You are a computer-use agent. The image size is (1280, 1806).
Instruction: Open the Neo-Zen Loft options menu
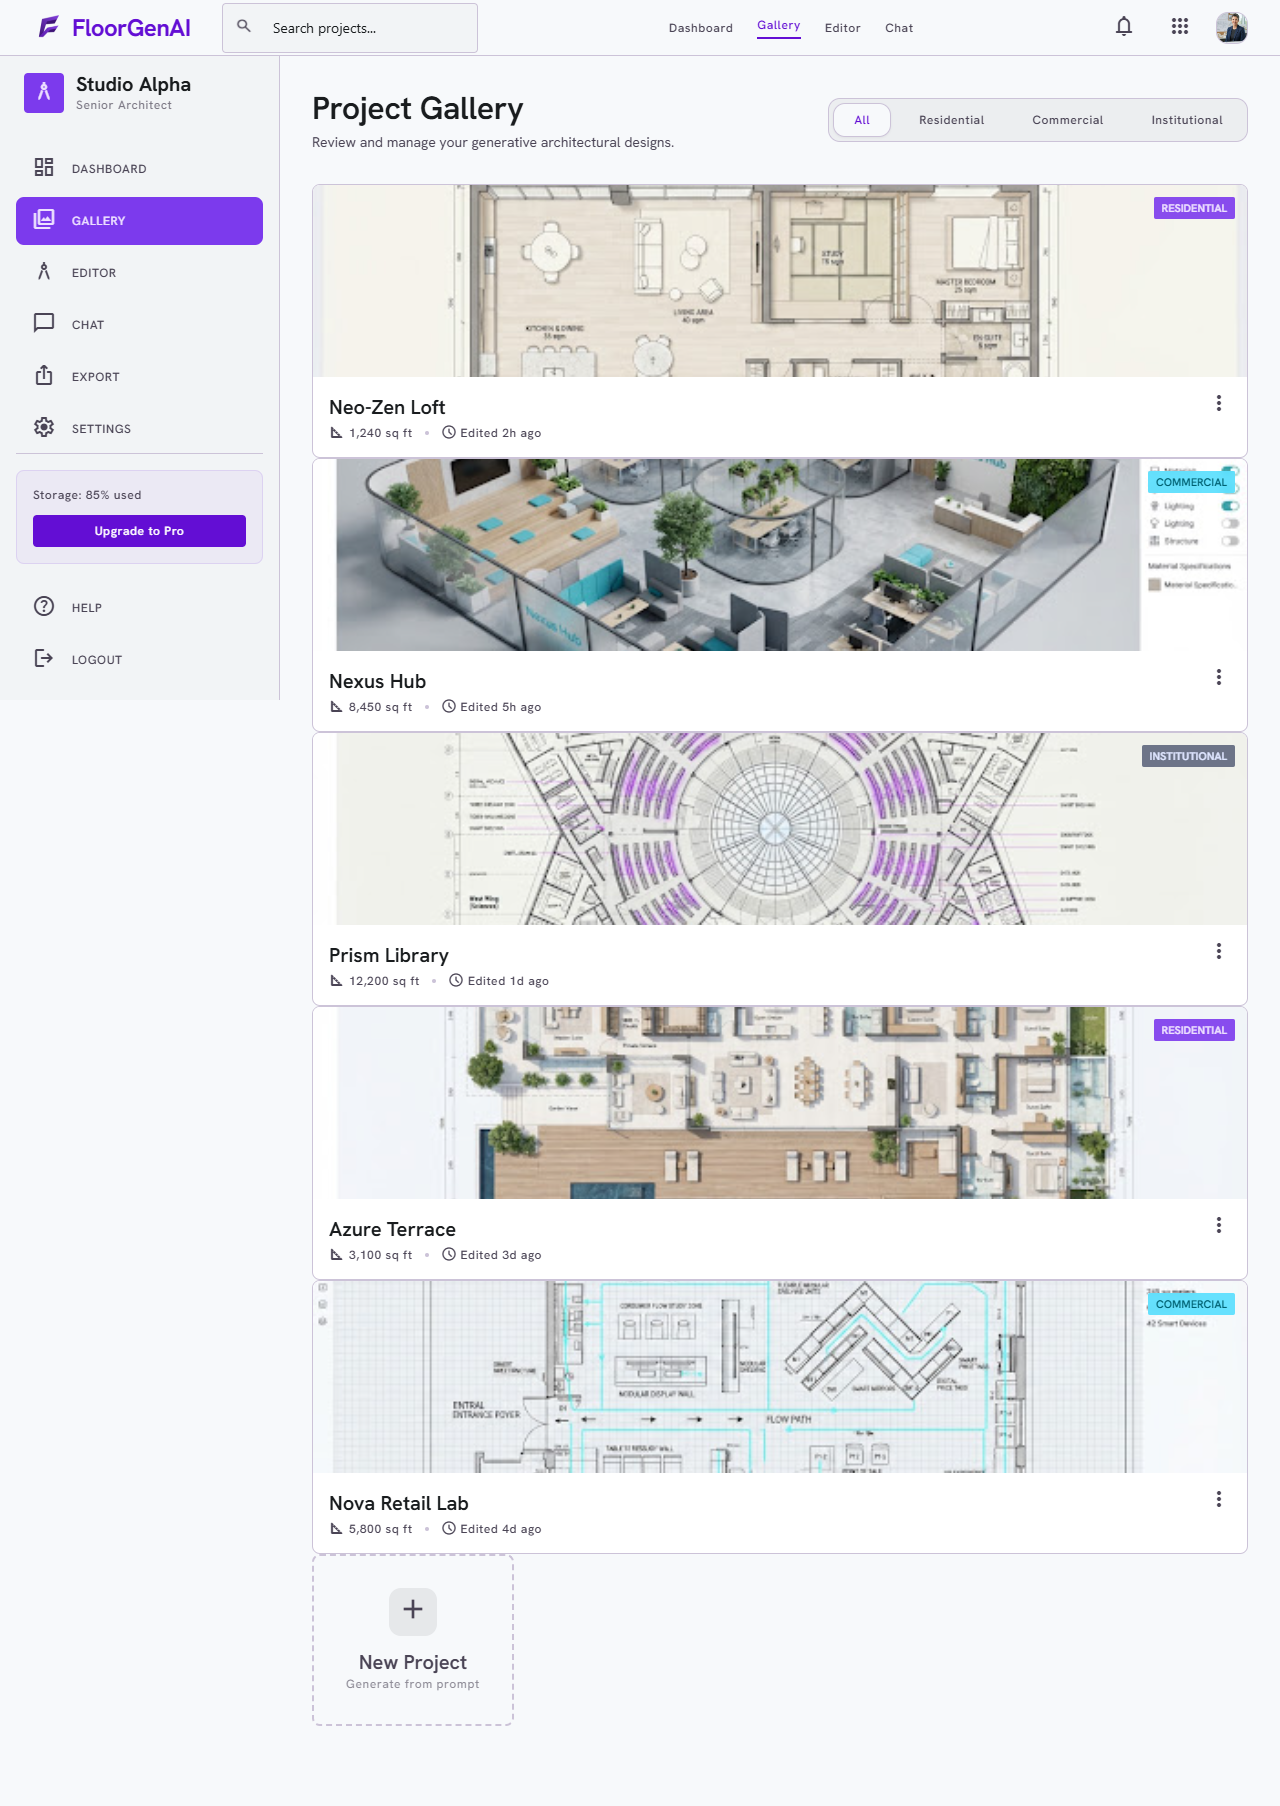pos(1218,404)
